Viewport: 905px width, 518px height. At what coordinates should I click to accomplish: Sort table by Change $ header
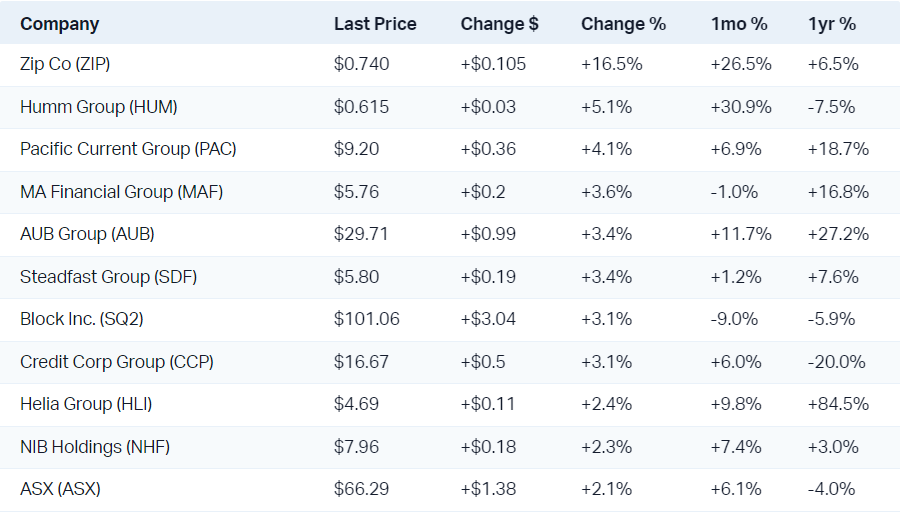pyautogui.click(x=499, y=24)
